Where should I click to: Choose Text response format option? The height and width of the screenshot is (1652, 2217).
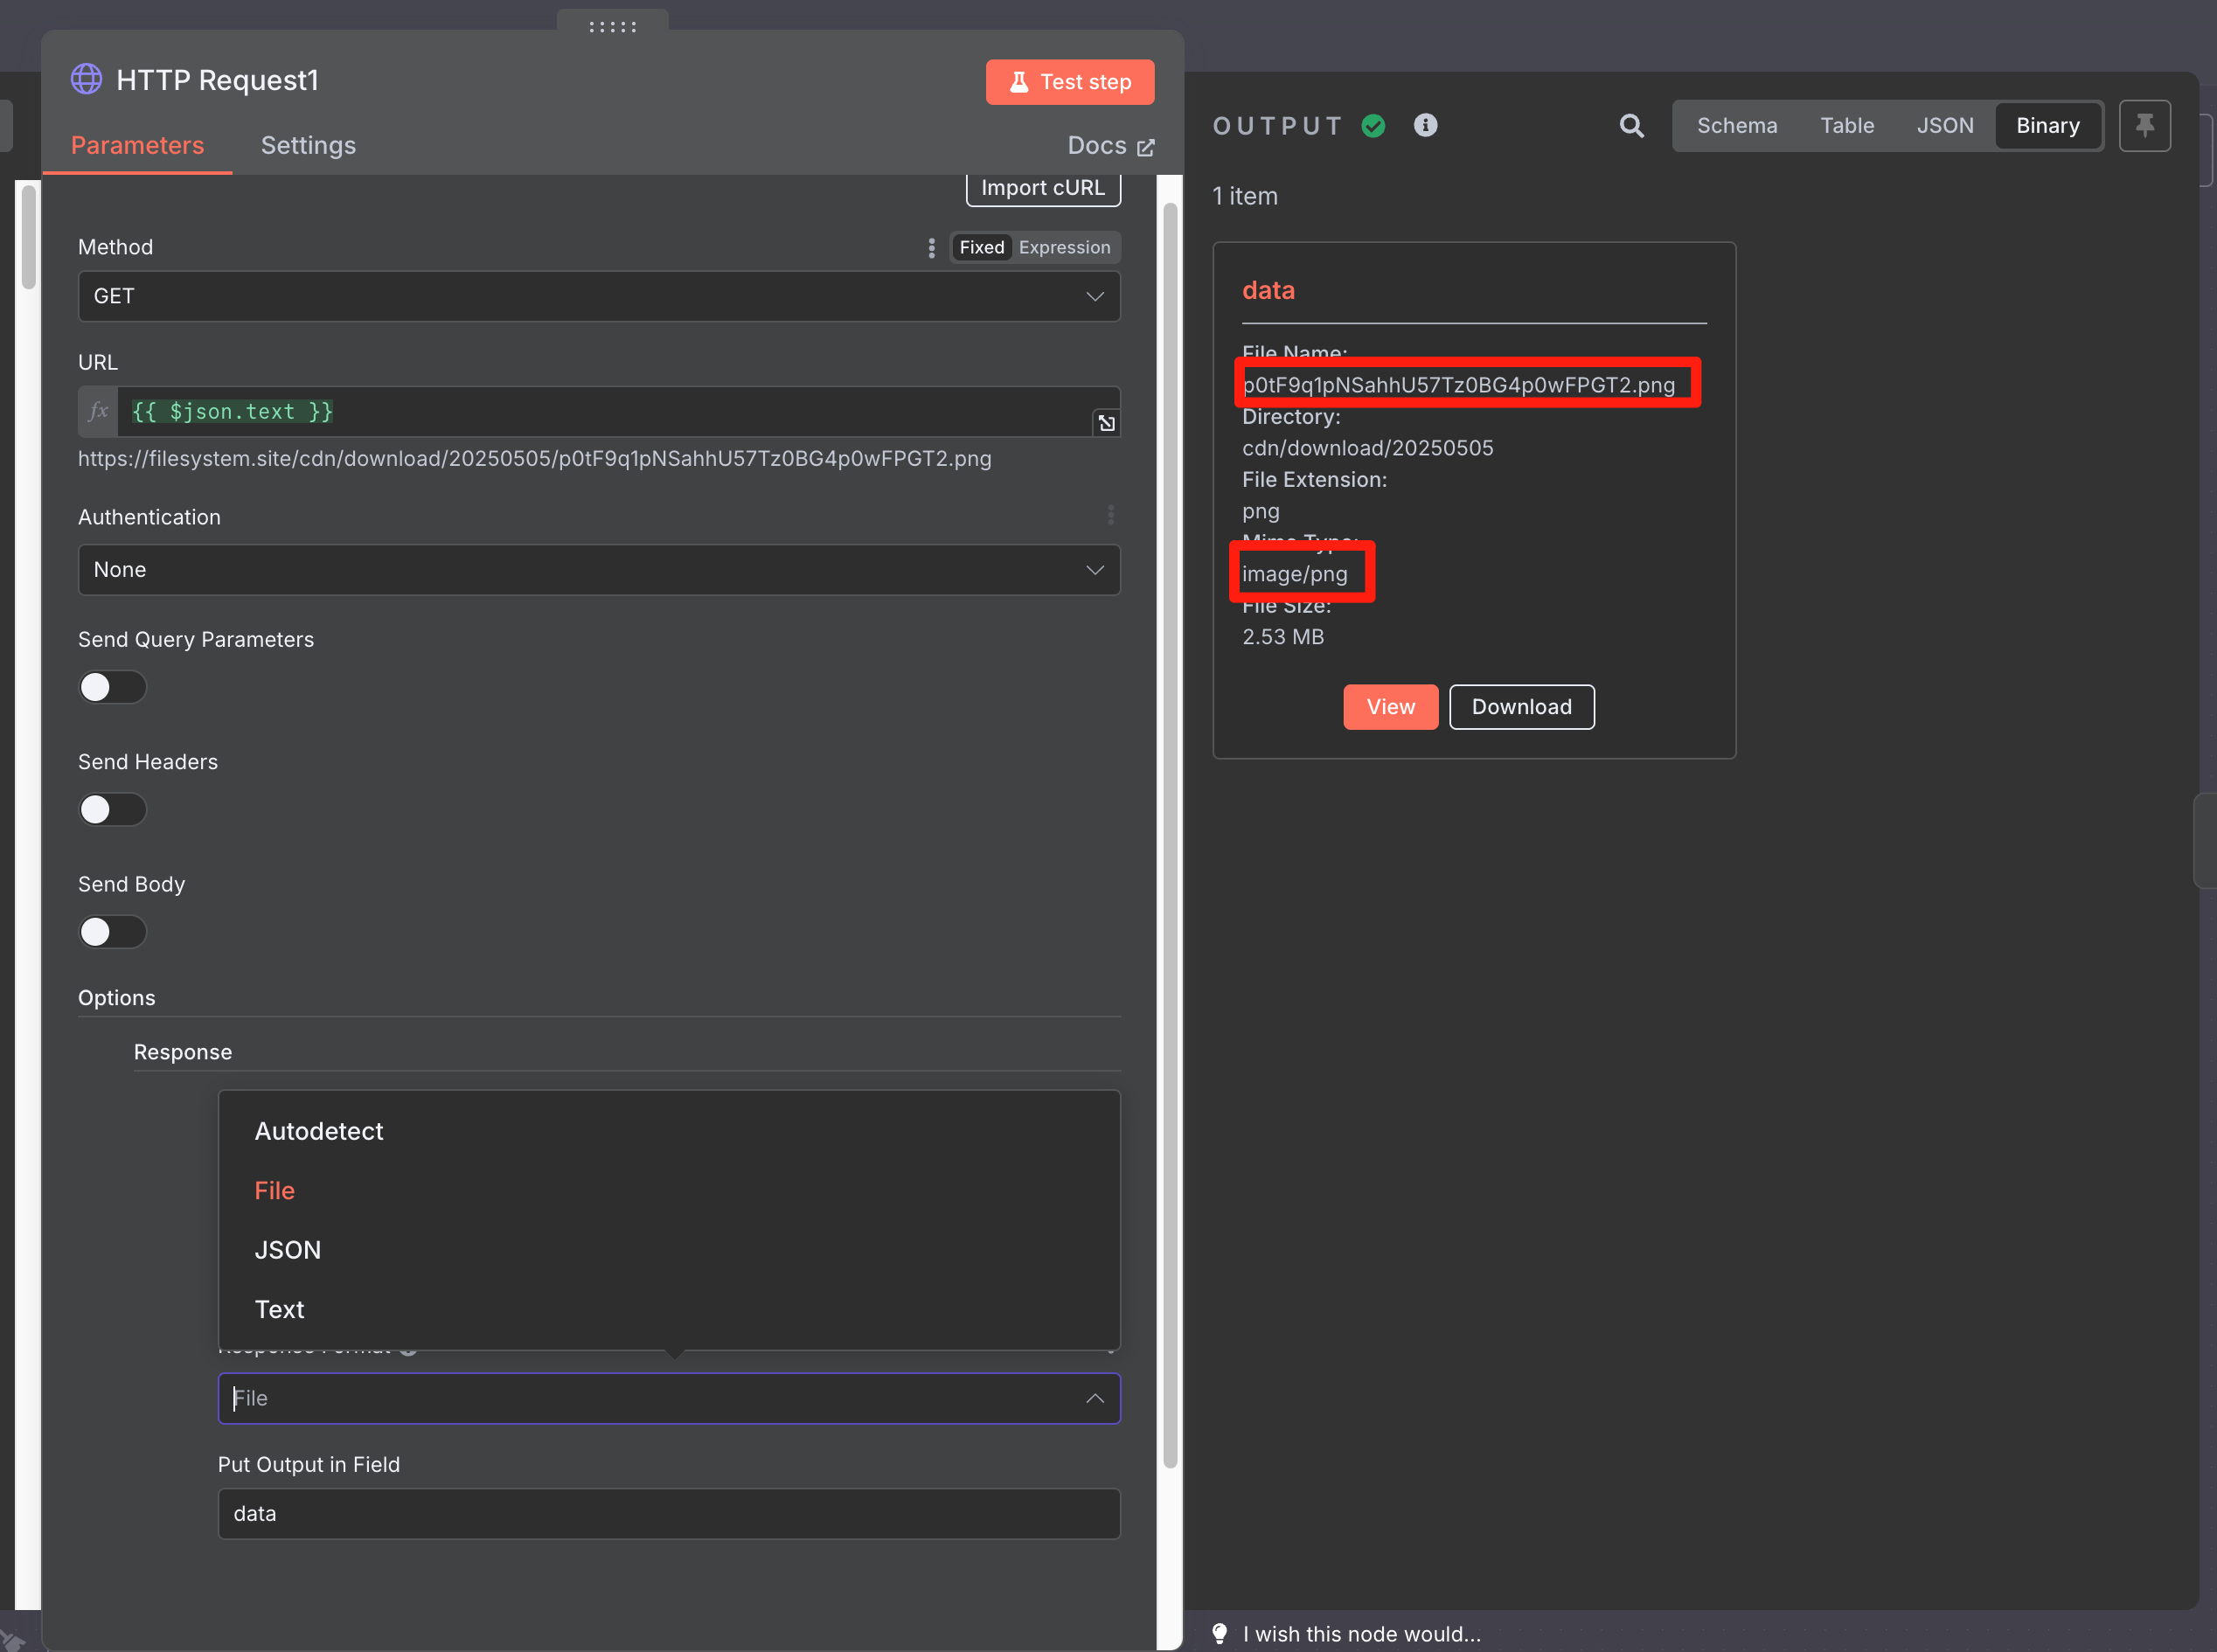tap(668, 1309)
